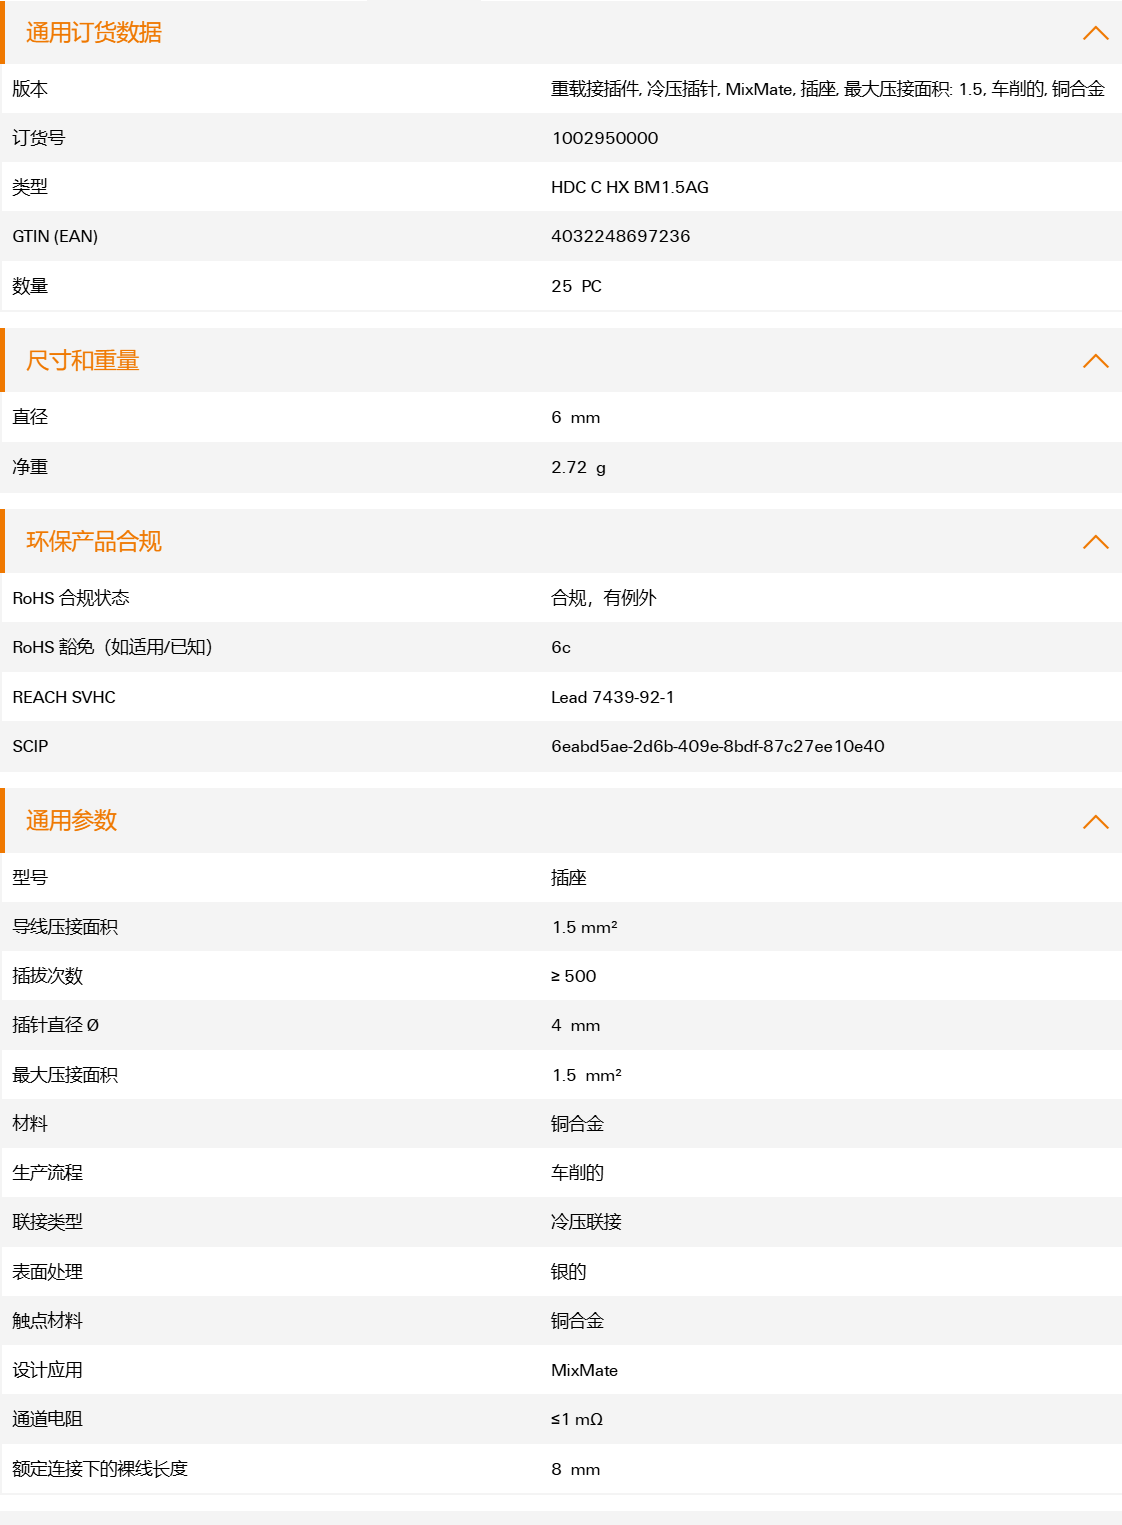Click the 环保产品合规 section heading
This screenshot has height=1525, width=1122.
(x=94, y=542)
